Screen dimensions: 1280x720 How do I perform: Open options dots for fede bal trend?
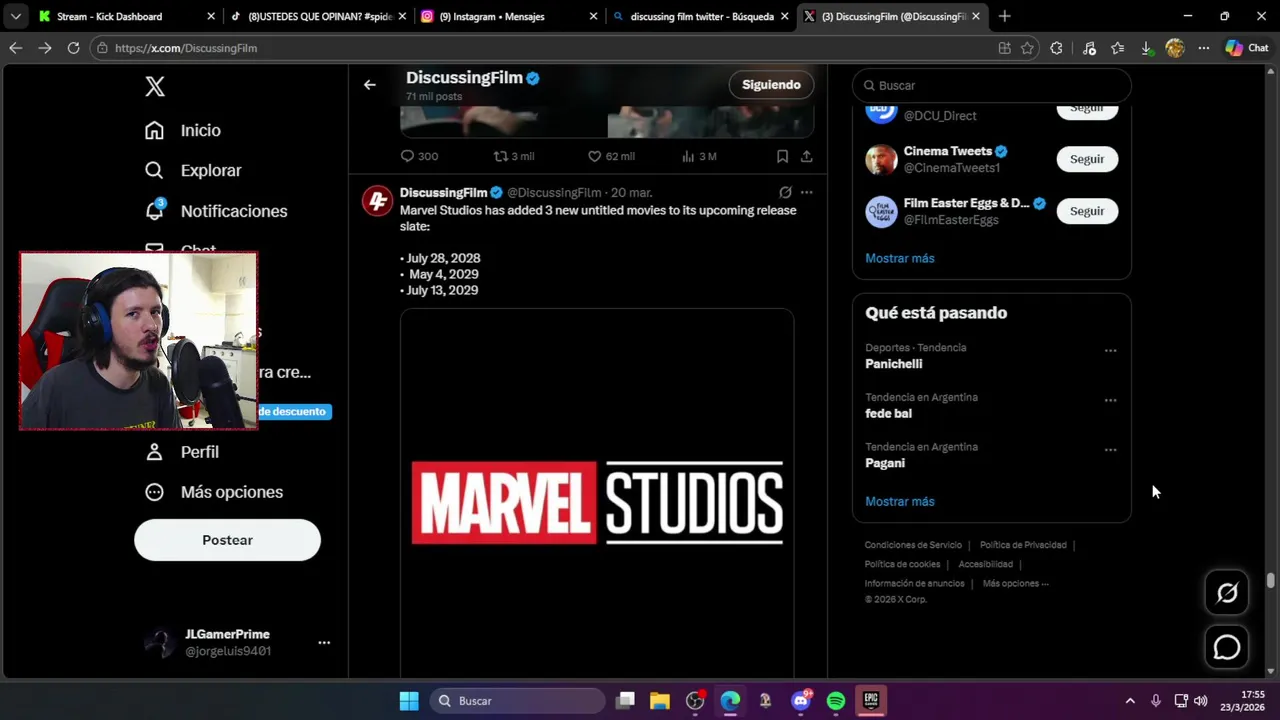coord(1110,400)
